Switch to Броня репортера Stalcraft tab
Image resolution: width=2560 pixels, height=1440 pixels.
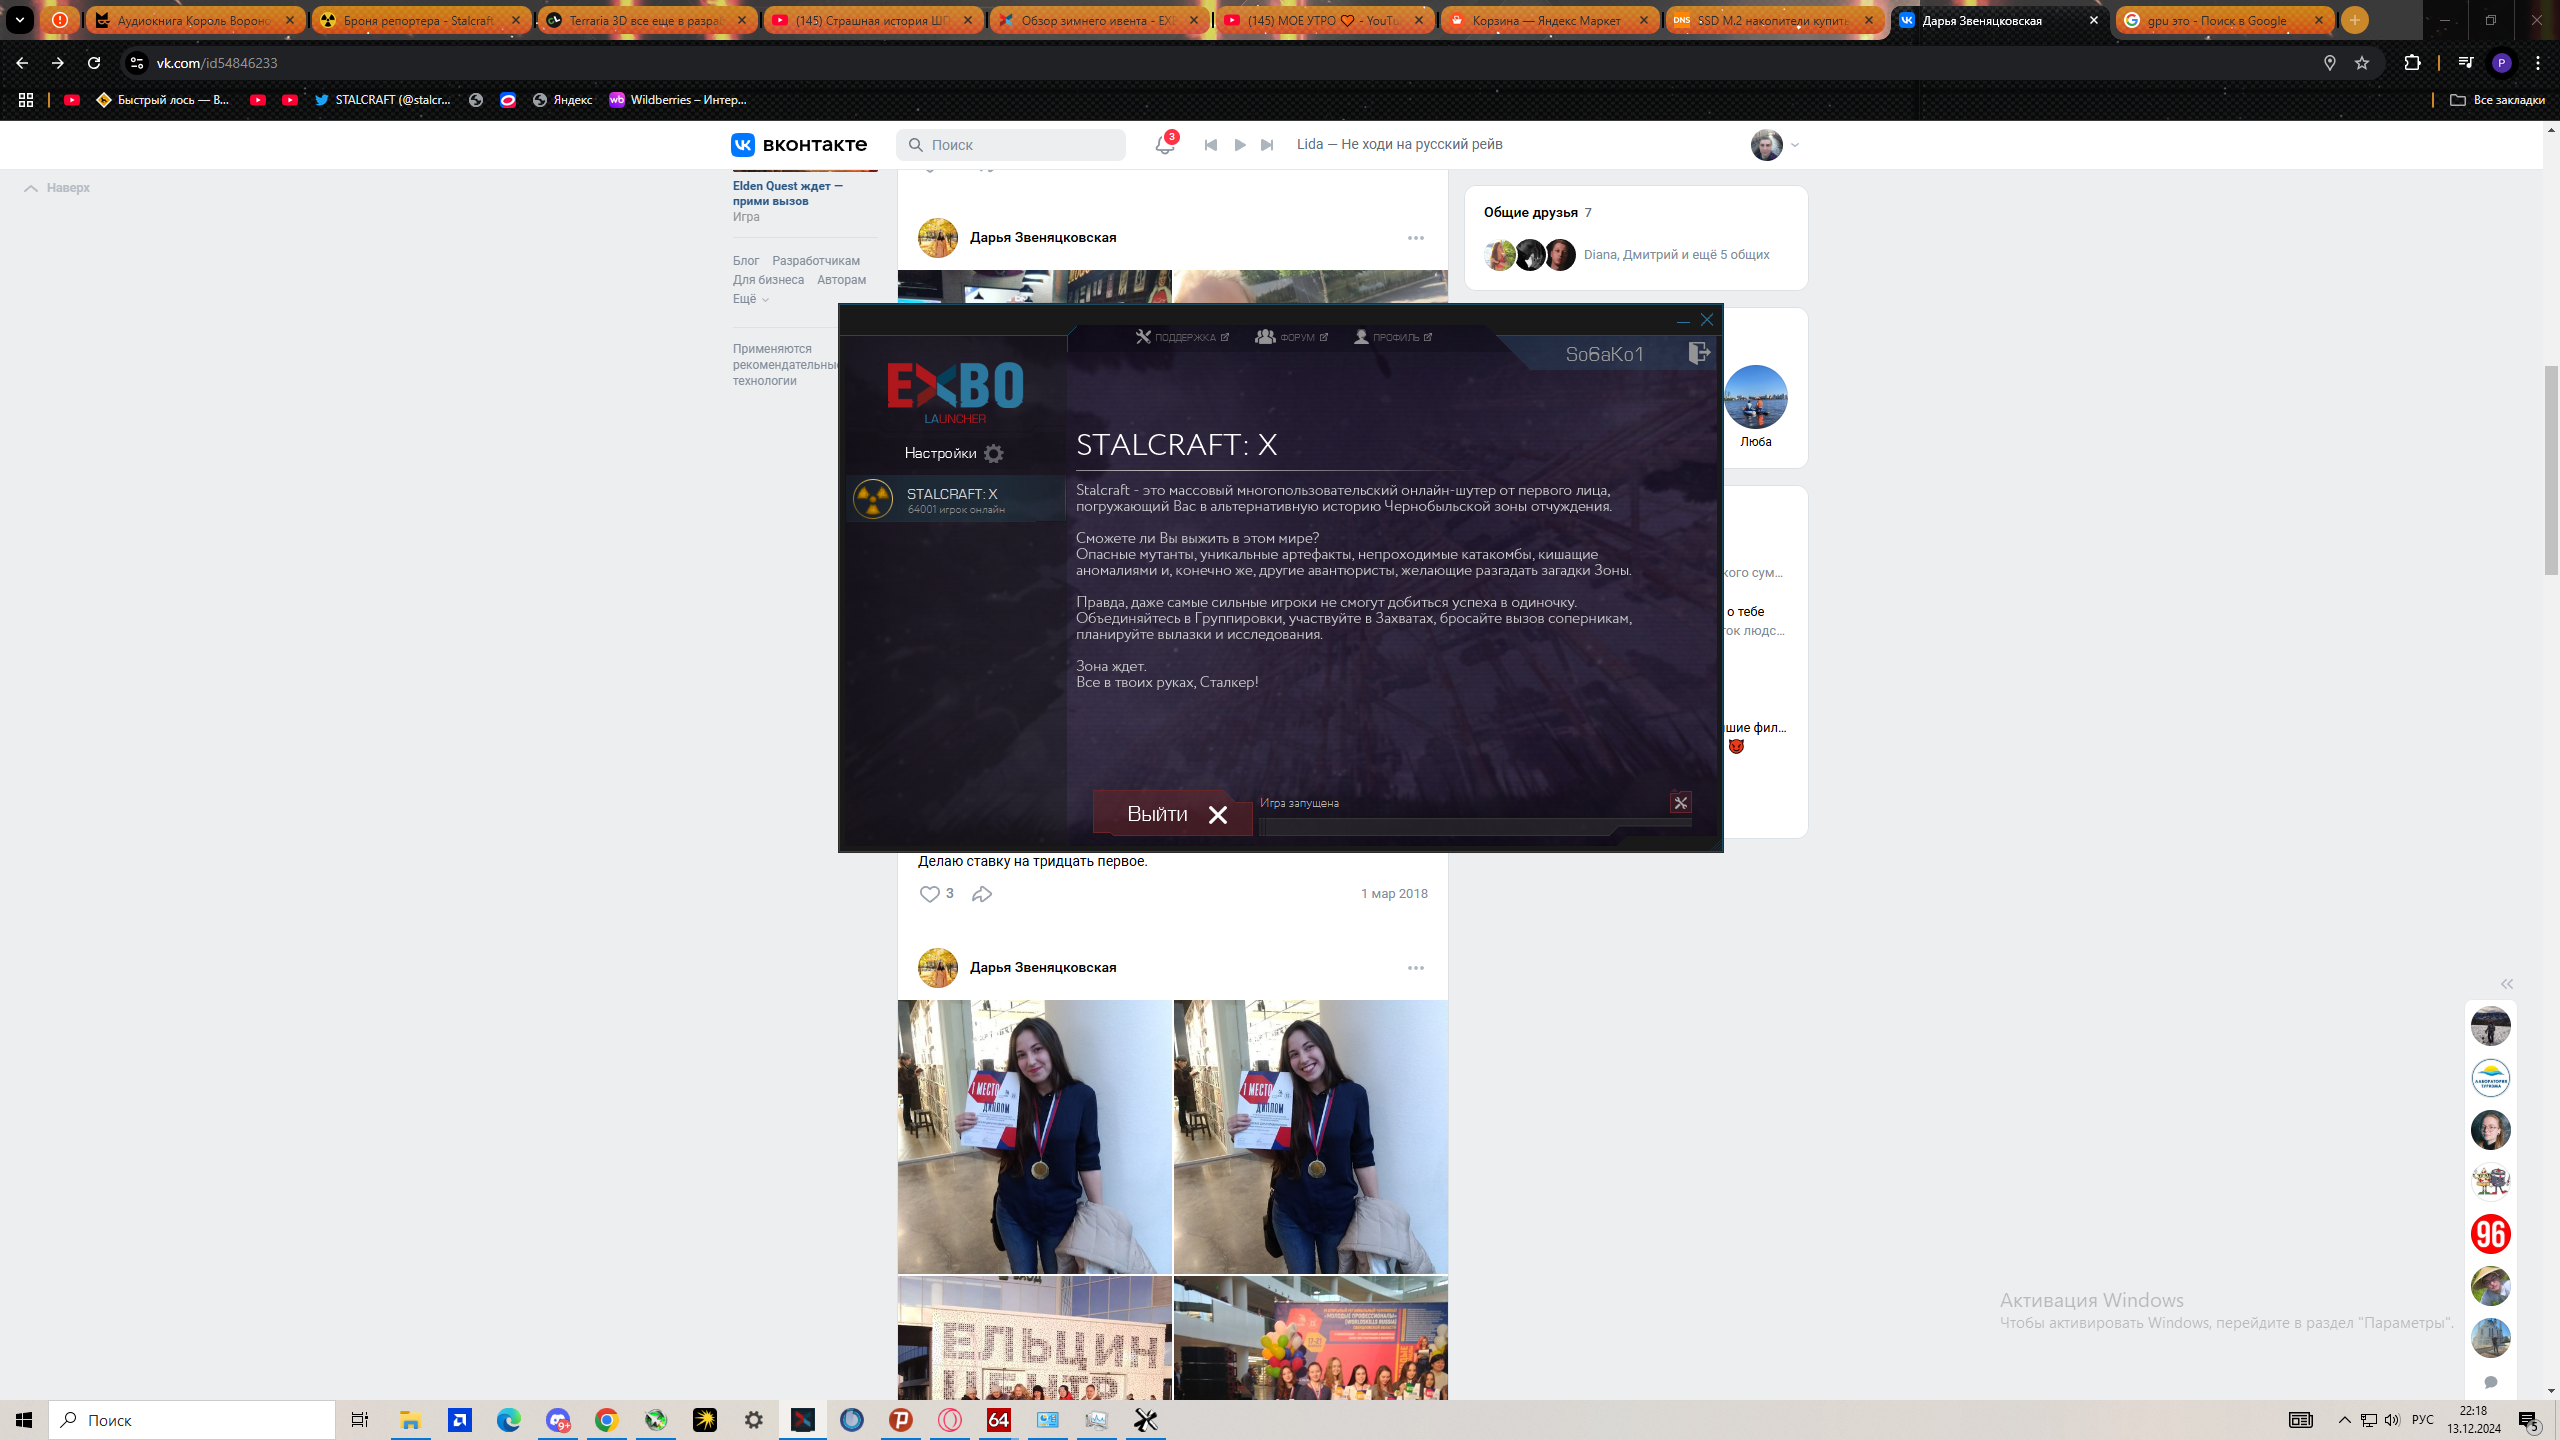coord(421,20)
